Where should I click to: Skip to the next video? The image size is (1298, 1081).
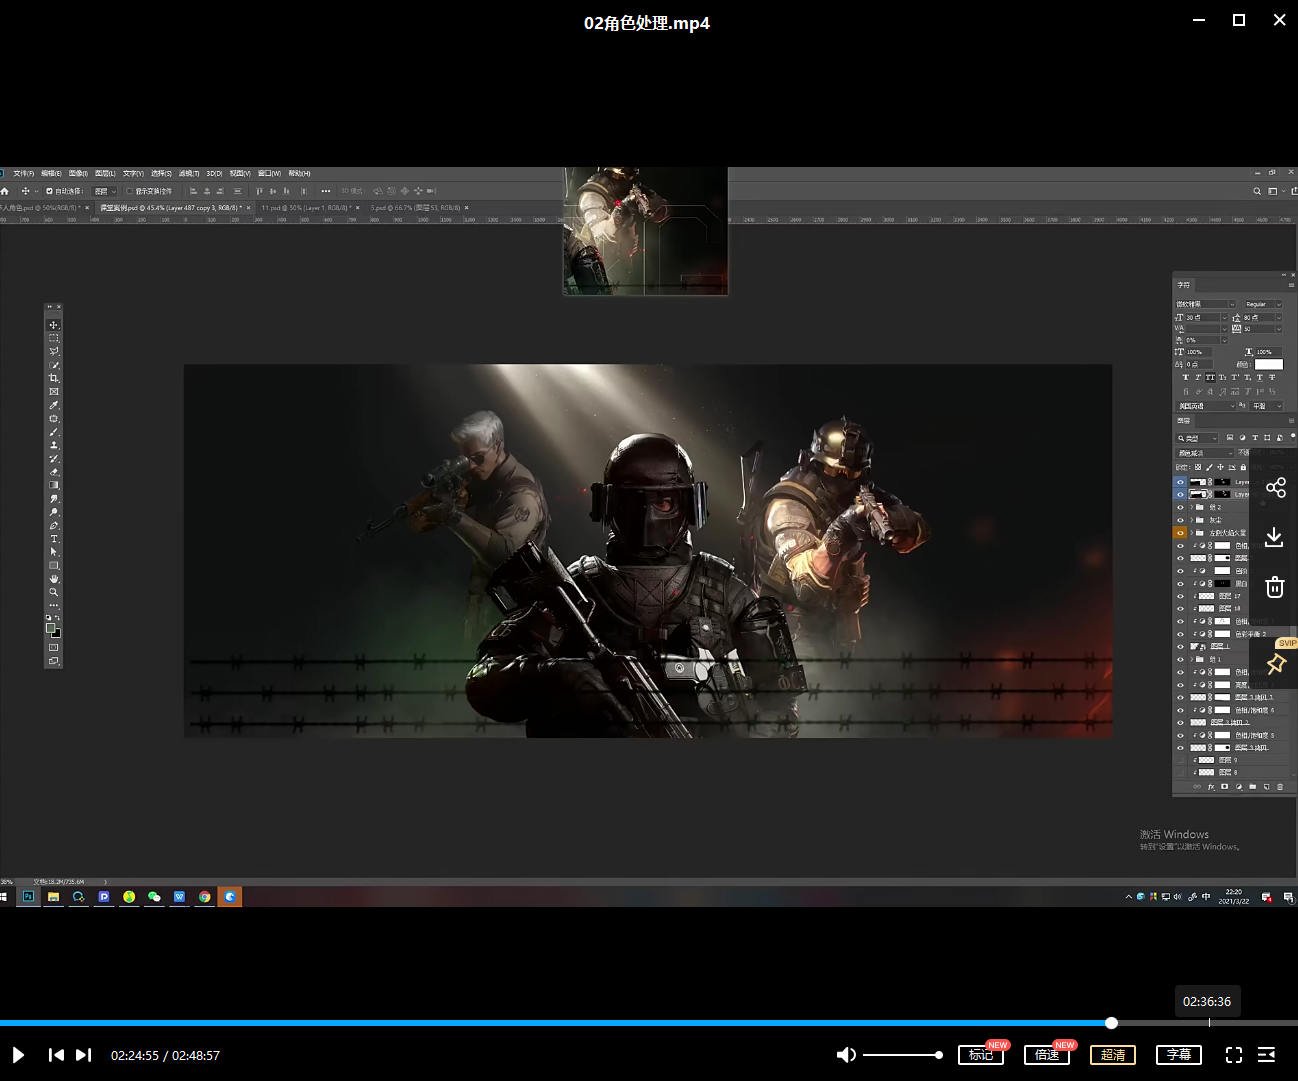pos(84,1055)
